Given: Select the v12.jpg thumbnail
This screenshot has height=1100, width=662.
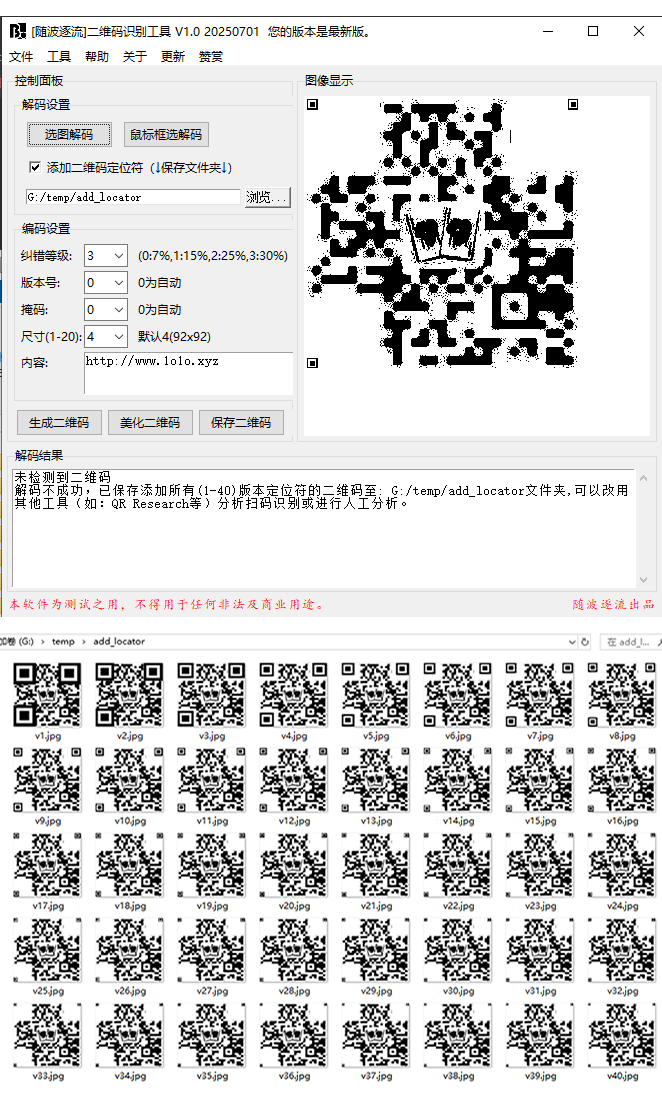Looking at the screenshot, I should [x=294, y=779].
